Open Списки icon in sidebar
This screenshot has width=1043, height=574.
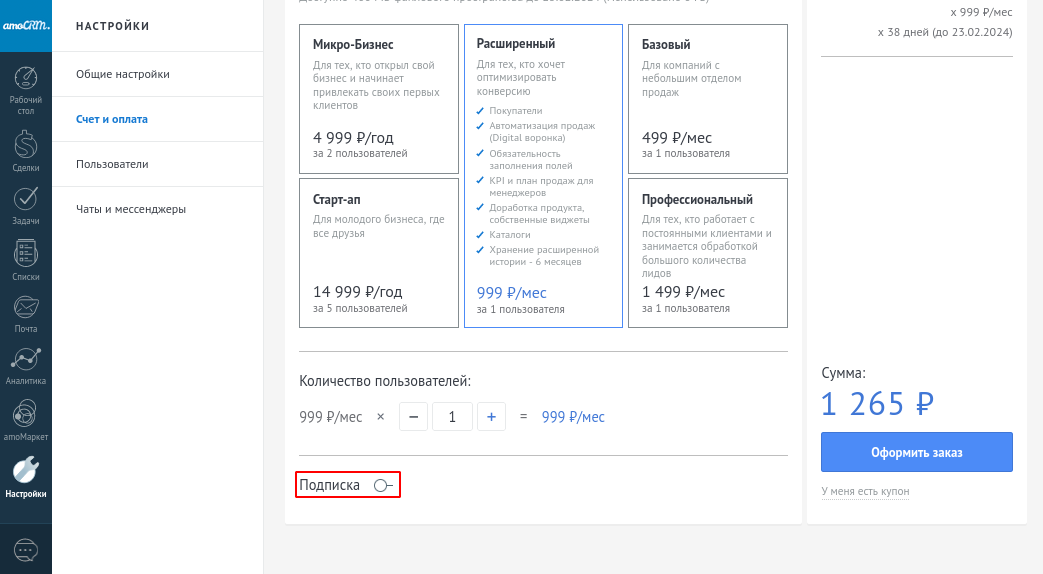26,258
